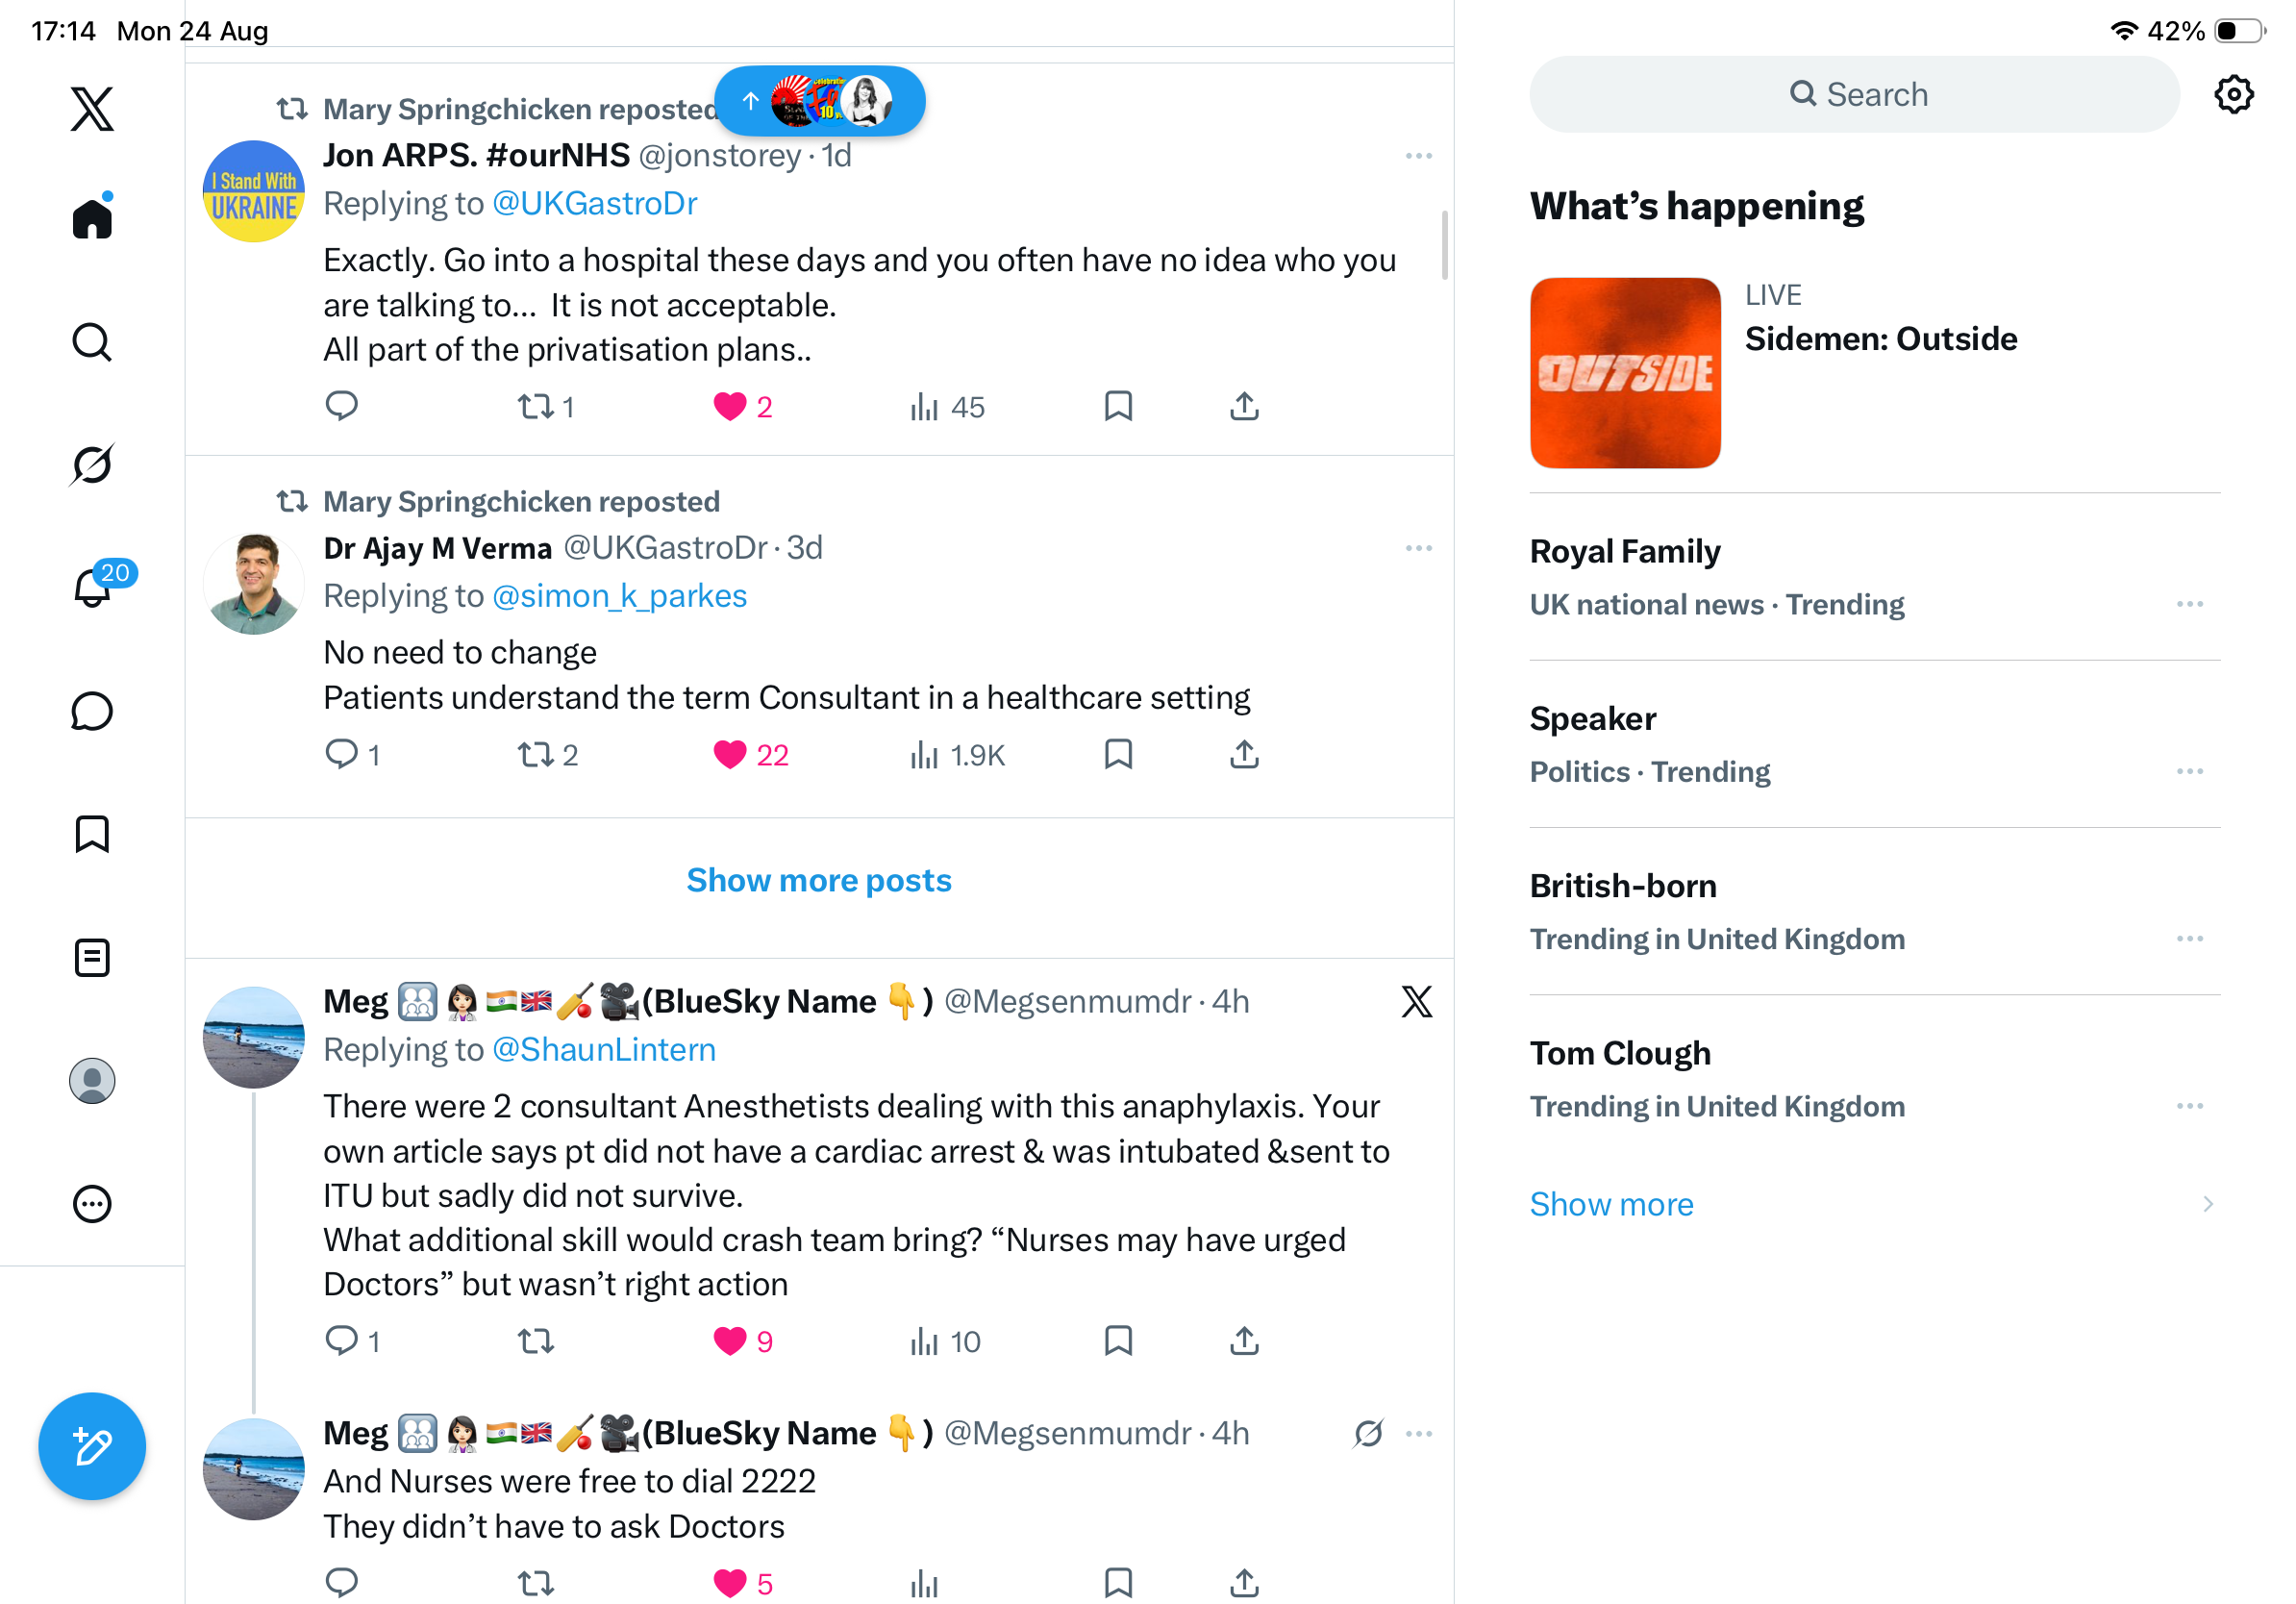View analytics for the 1.9K views post
2296x1604 pixels.
tap(957, 755)
